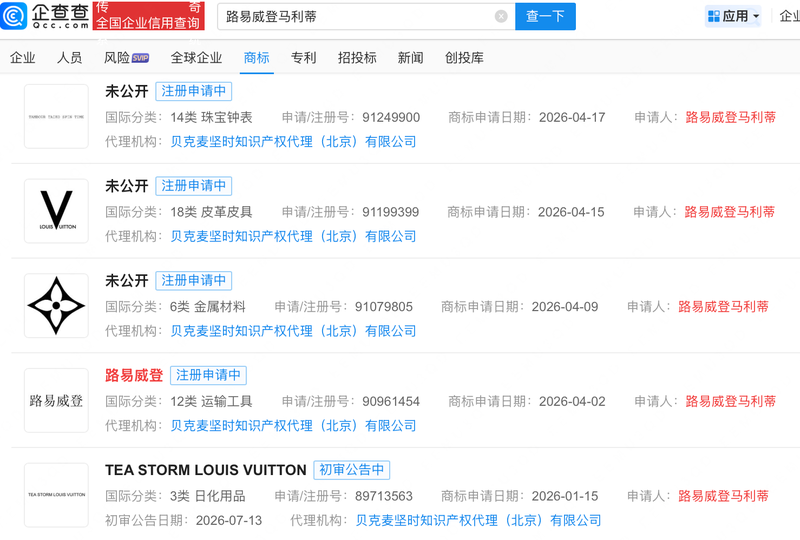
Task: Select application number 91249900
Action: point(391,117)
